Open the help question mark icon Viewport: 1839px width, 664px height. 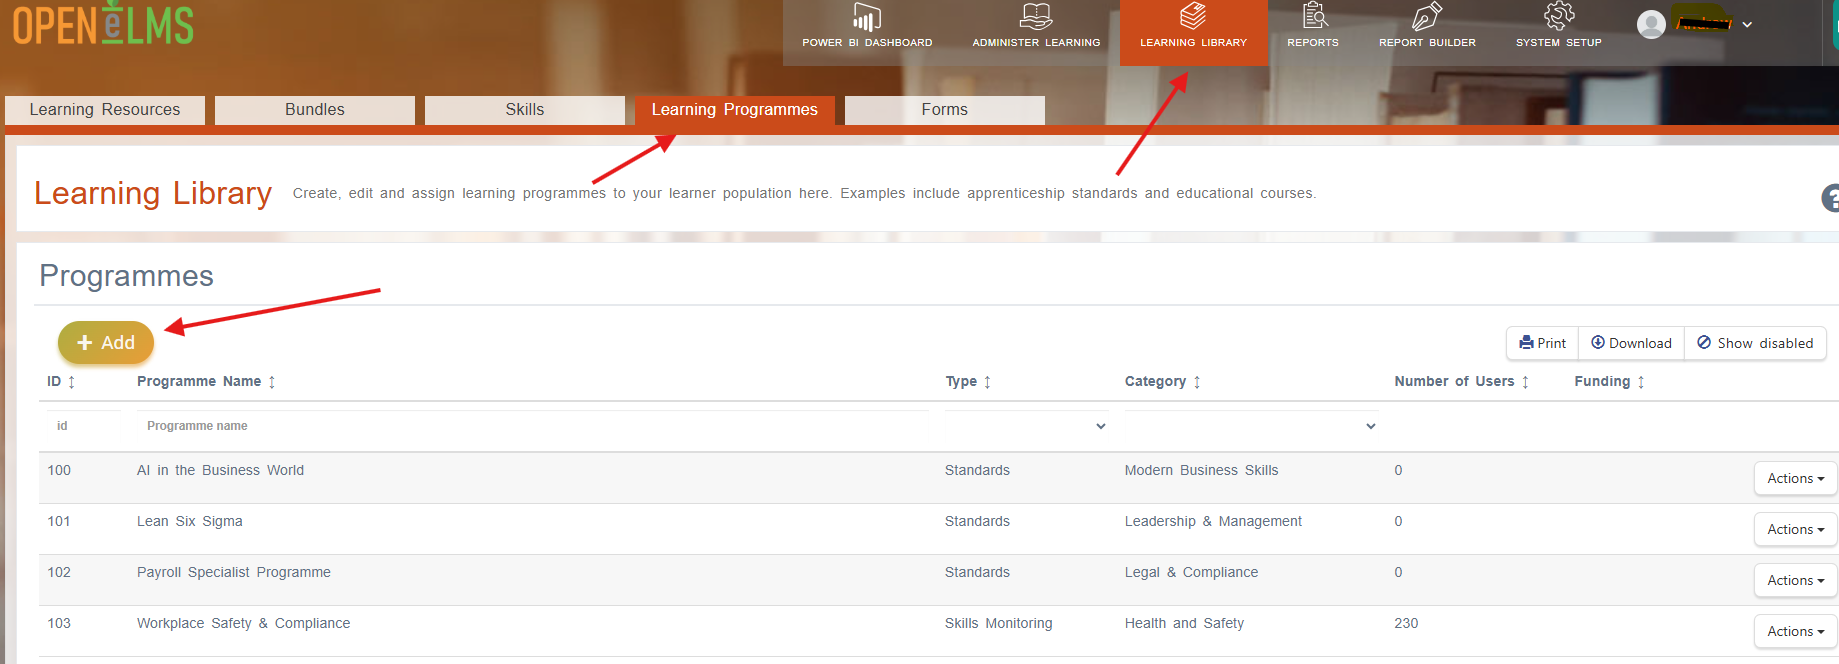(1830, 198)
